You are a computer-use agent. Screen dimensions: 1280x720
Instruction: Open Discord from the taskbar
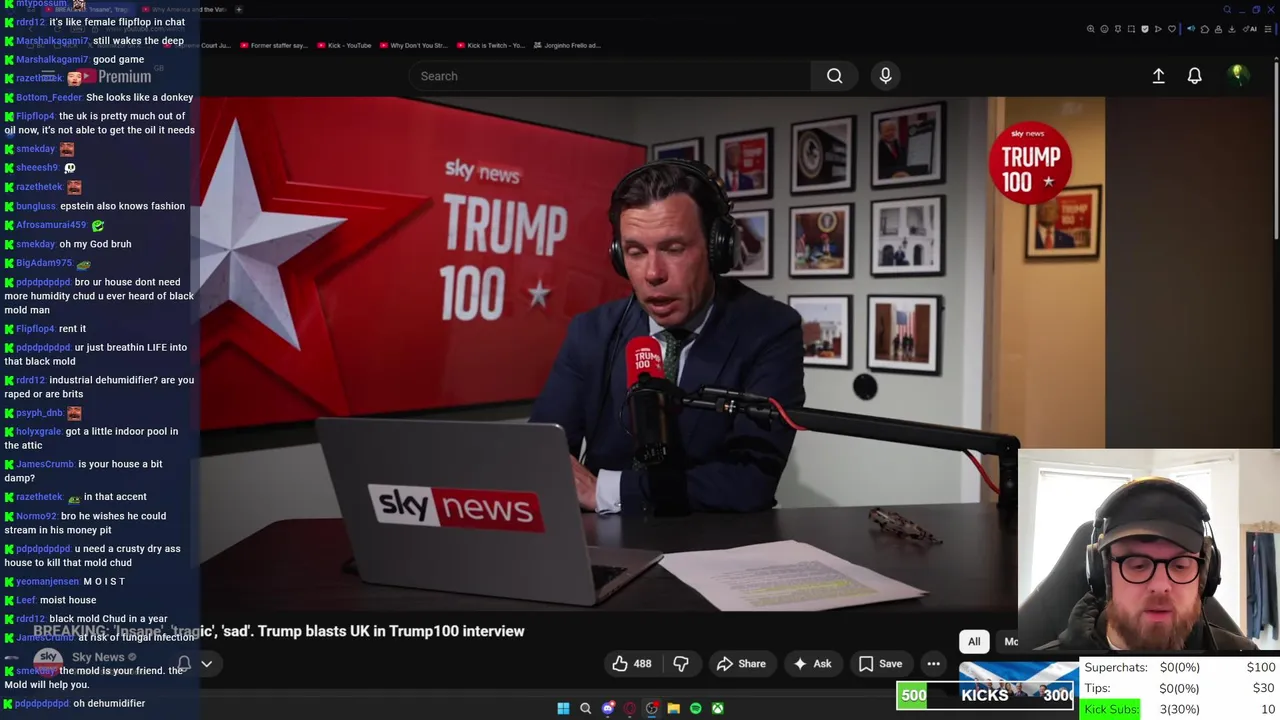[608, 709]
